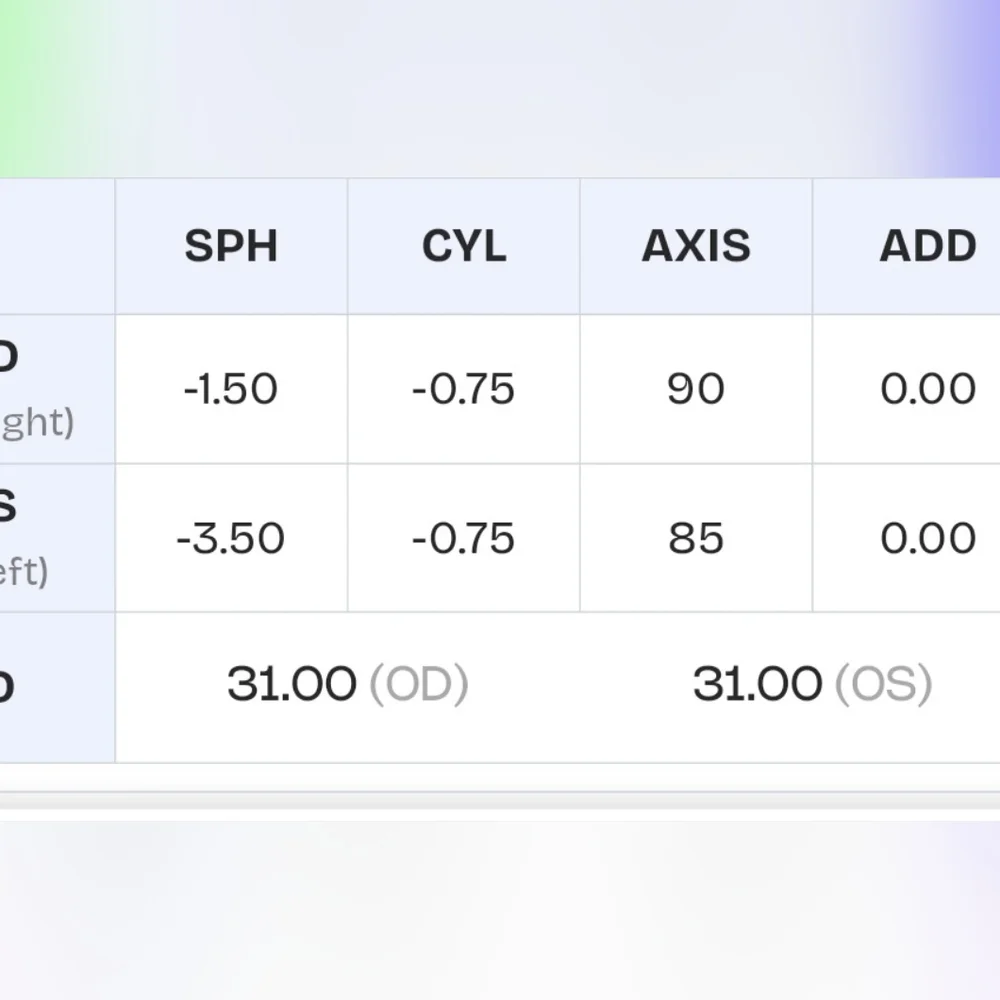The height and width of the screenshot is (1000, 1000).
Task: Click the ADD column header
Action: 928,246
